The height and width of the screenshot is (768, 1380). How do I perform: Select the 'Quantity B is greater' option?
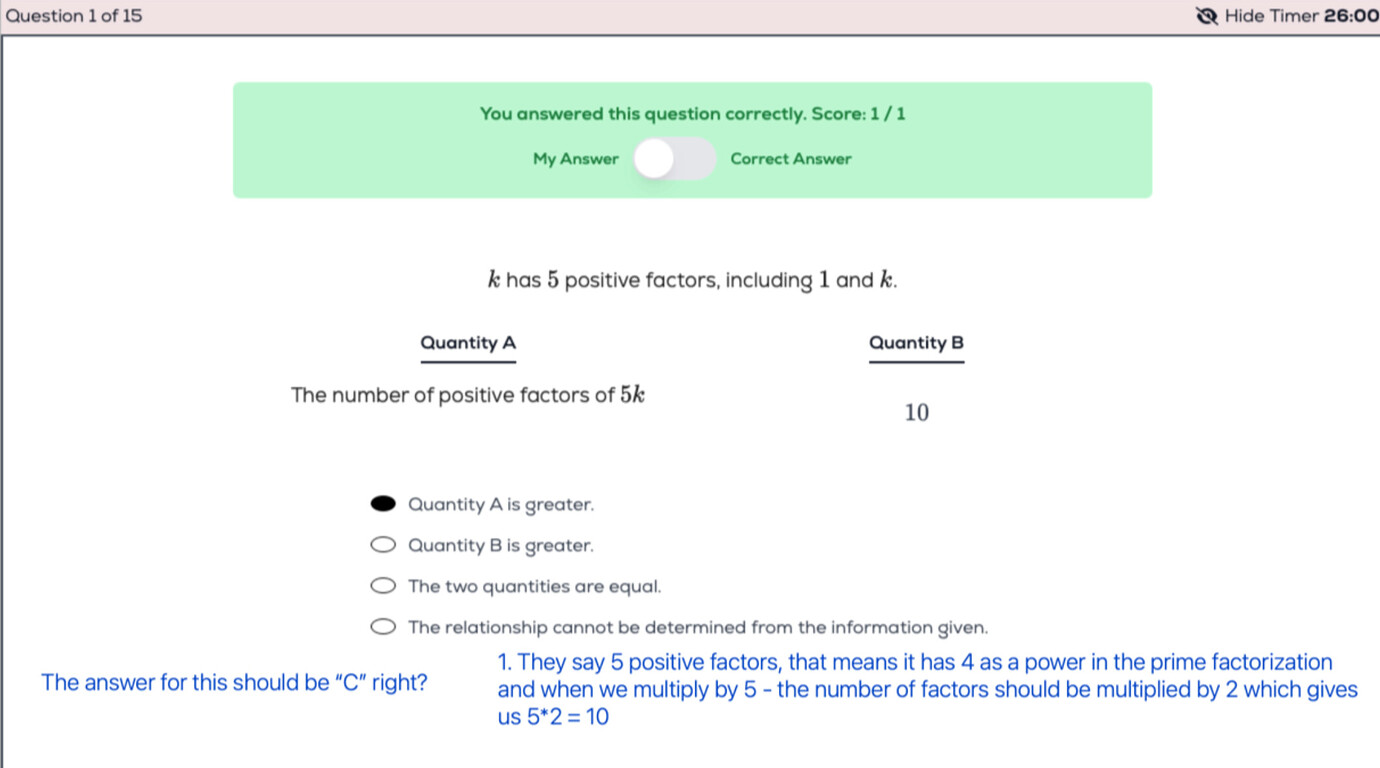(383, 543)
